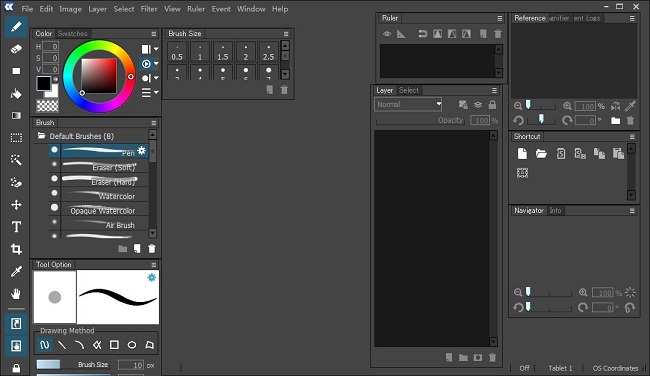This screenshot has height=376, width=650.
Task: Toggle the layer lock icon in the Layer panel
Action: pyautogui.click(x=492, y=105)
